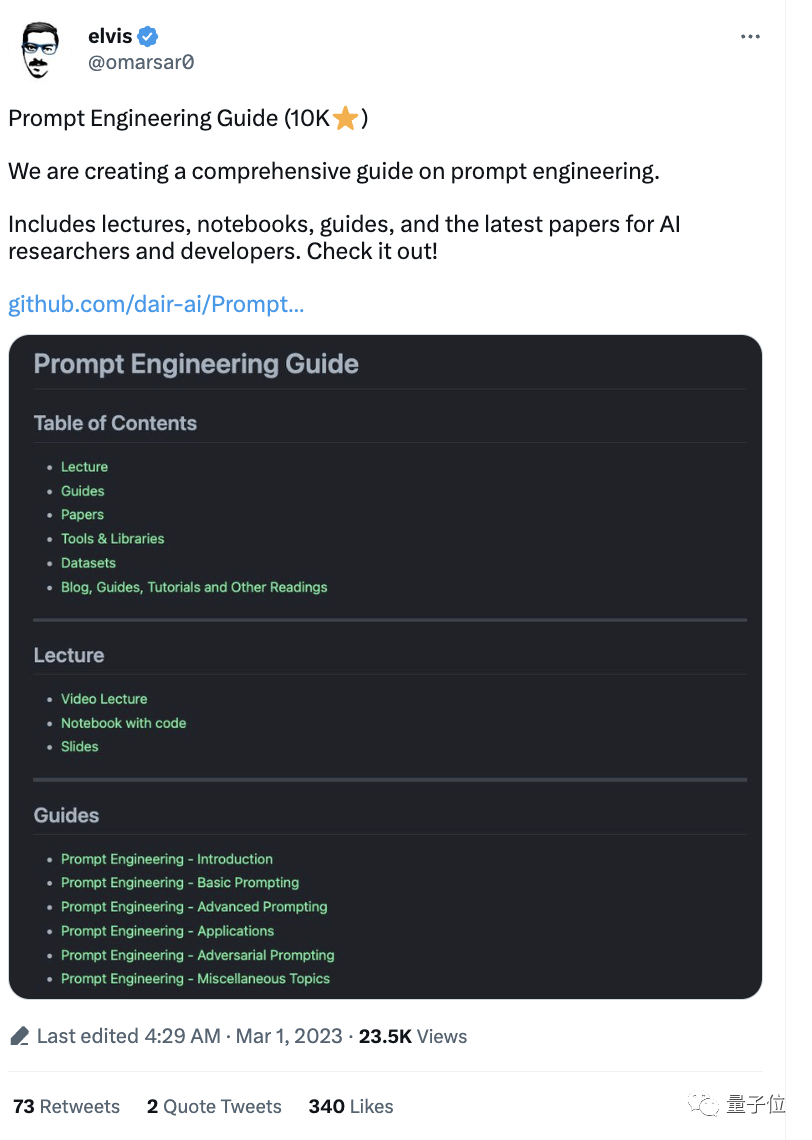Click the WeChat logo watermark icon
Viewport: 812px width, 1140px height.
703,1105
